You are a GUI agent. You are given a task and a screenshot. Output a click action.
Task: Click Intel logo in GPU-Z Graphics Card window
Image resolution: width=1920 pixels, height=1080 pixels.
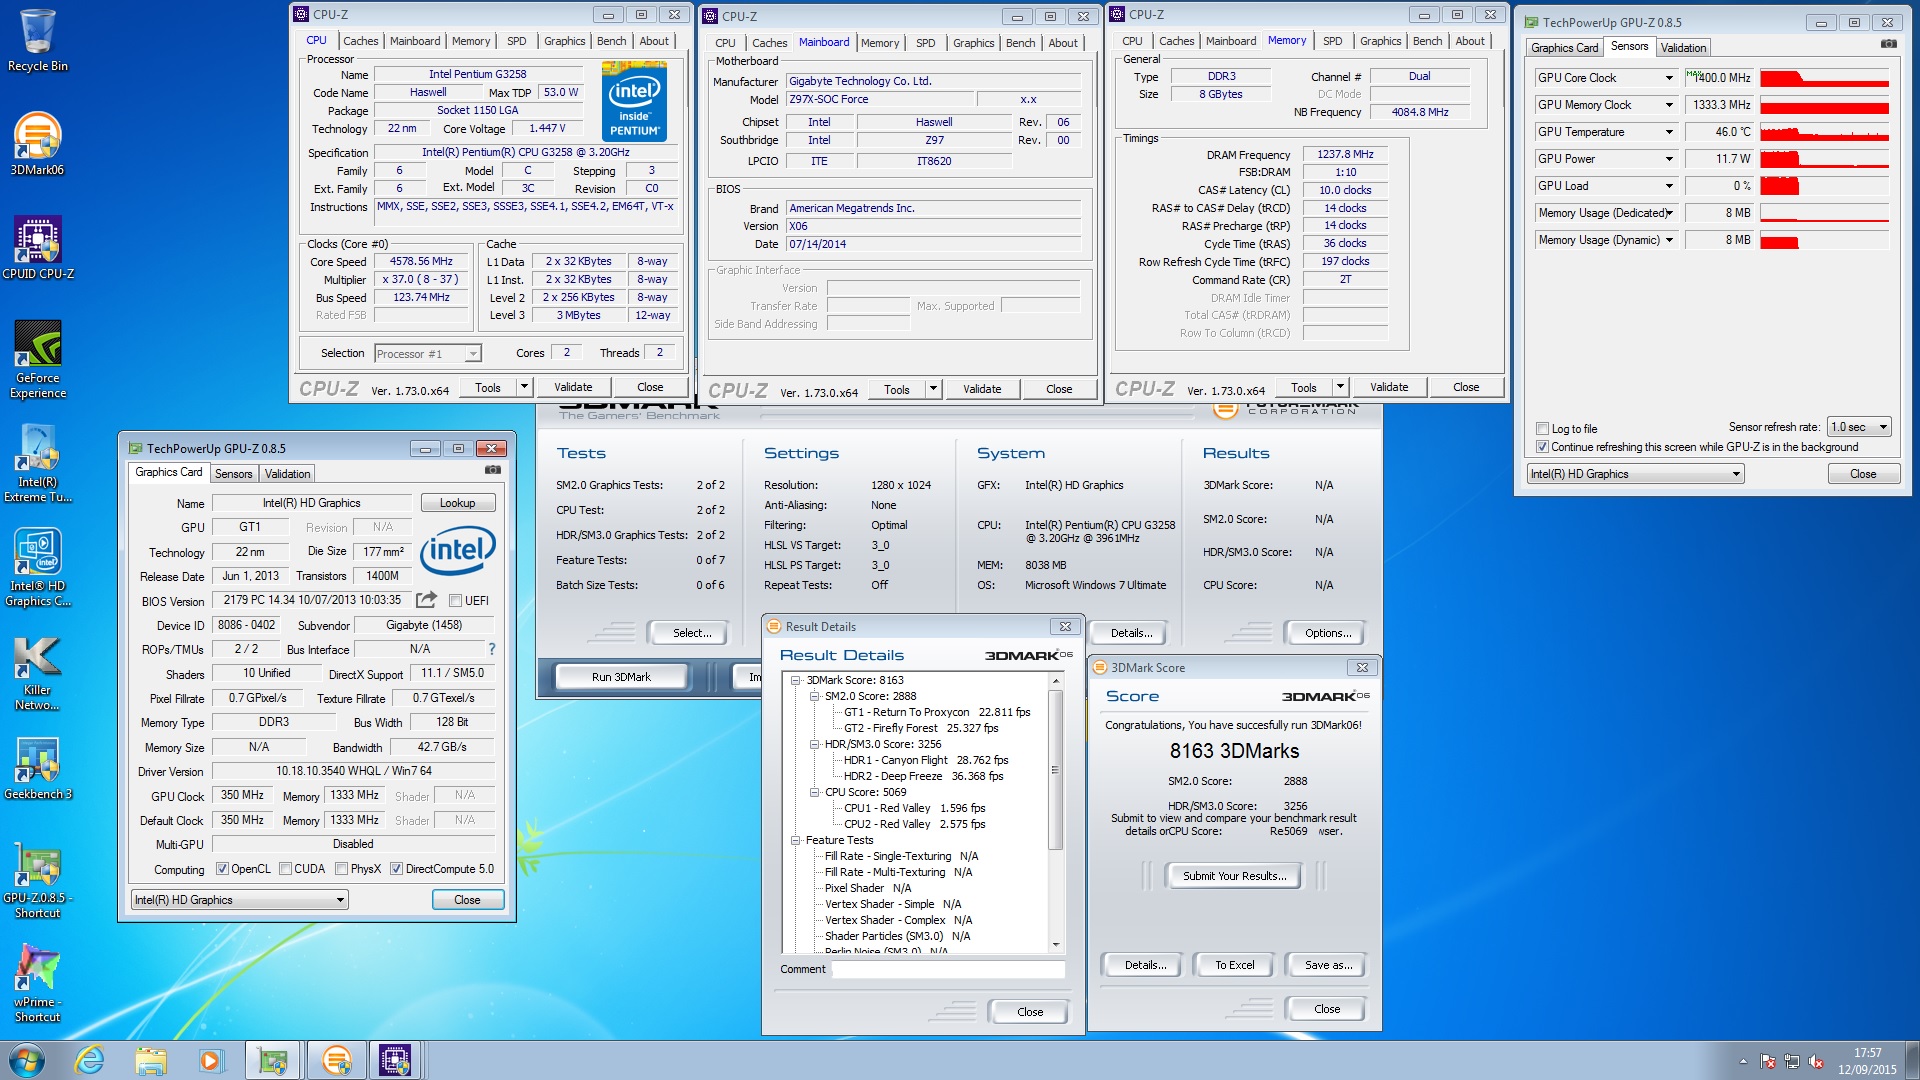457,550
